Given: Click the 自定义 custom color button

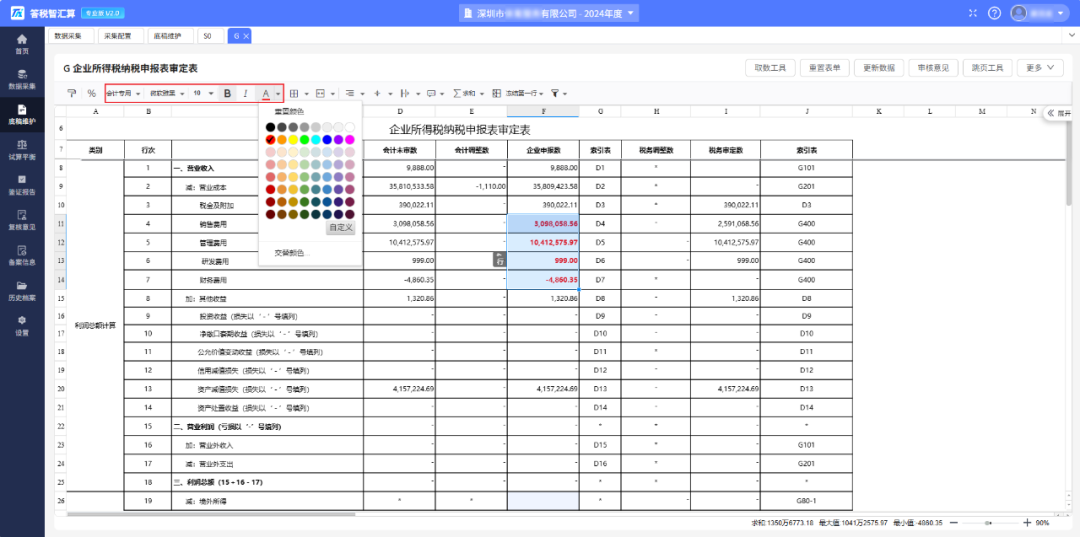Looking at the screenshot, I should click(340, 227).
